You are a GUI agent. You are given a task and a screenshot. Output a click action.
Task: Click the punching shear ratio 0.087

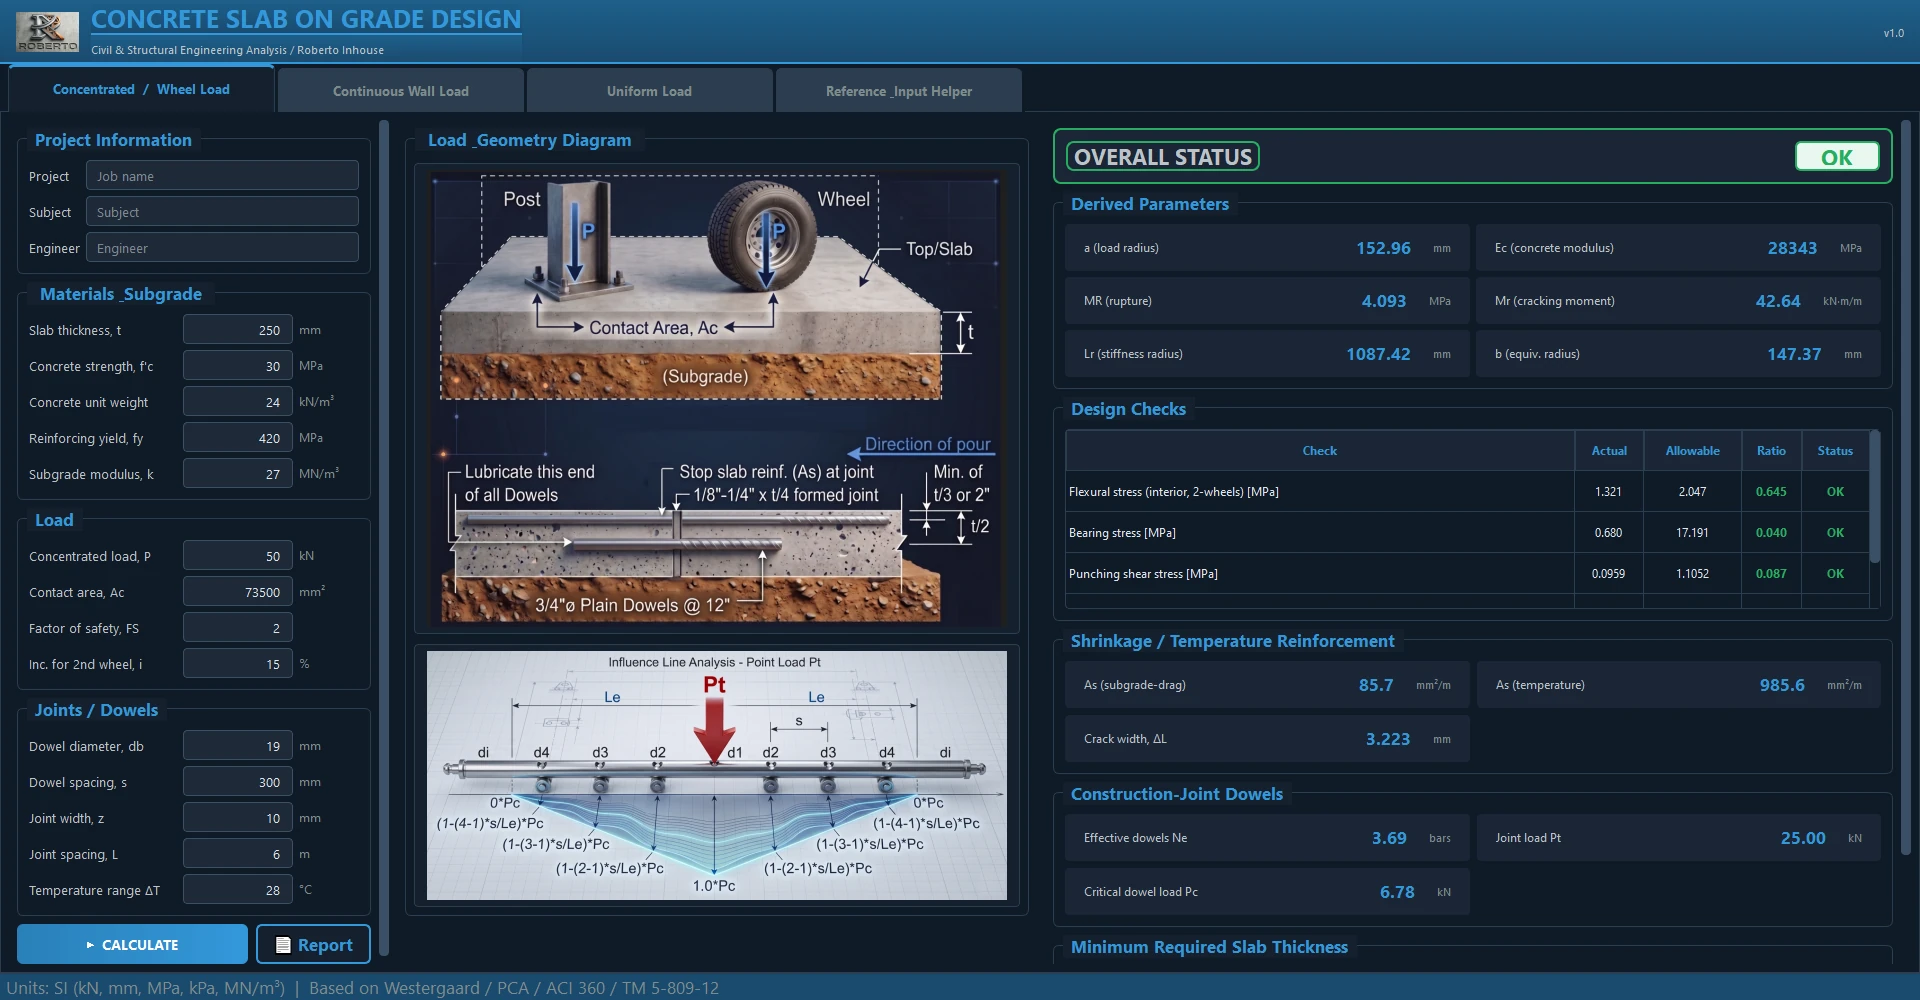tap(1771, 574)
